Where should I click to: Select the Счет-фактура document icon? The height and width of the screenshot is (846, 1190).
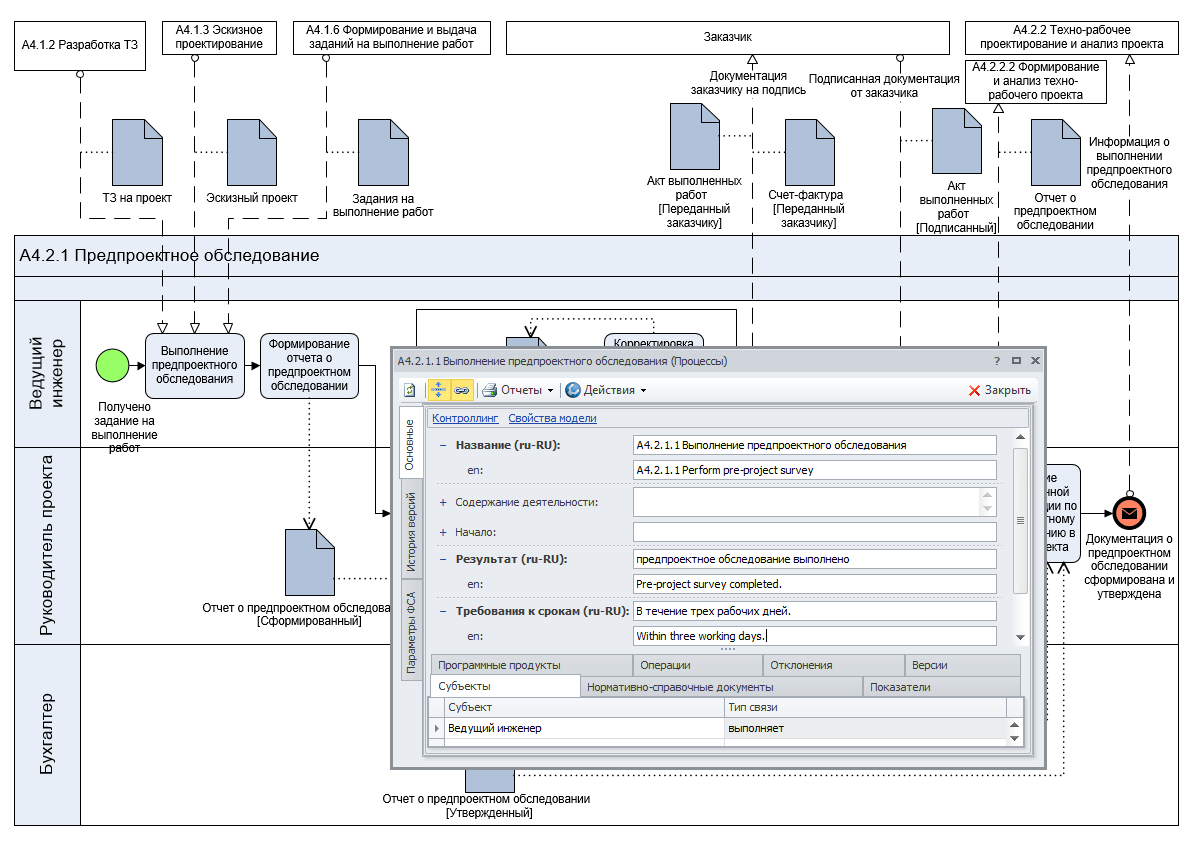(x=809, y=152)
